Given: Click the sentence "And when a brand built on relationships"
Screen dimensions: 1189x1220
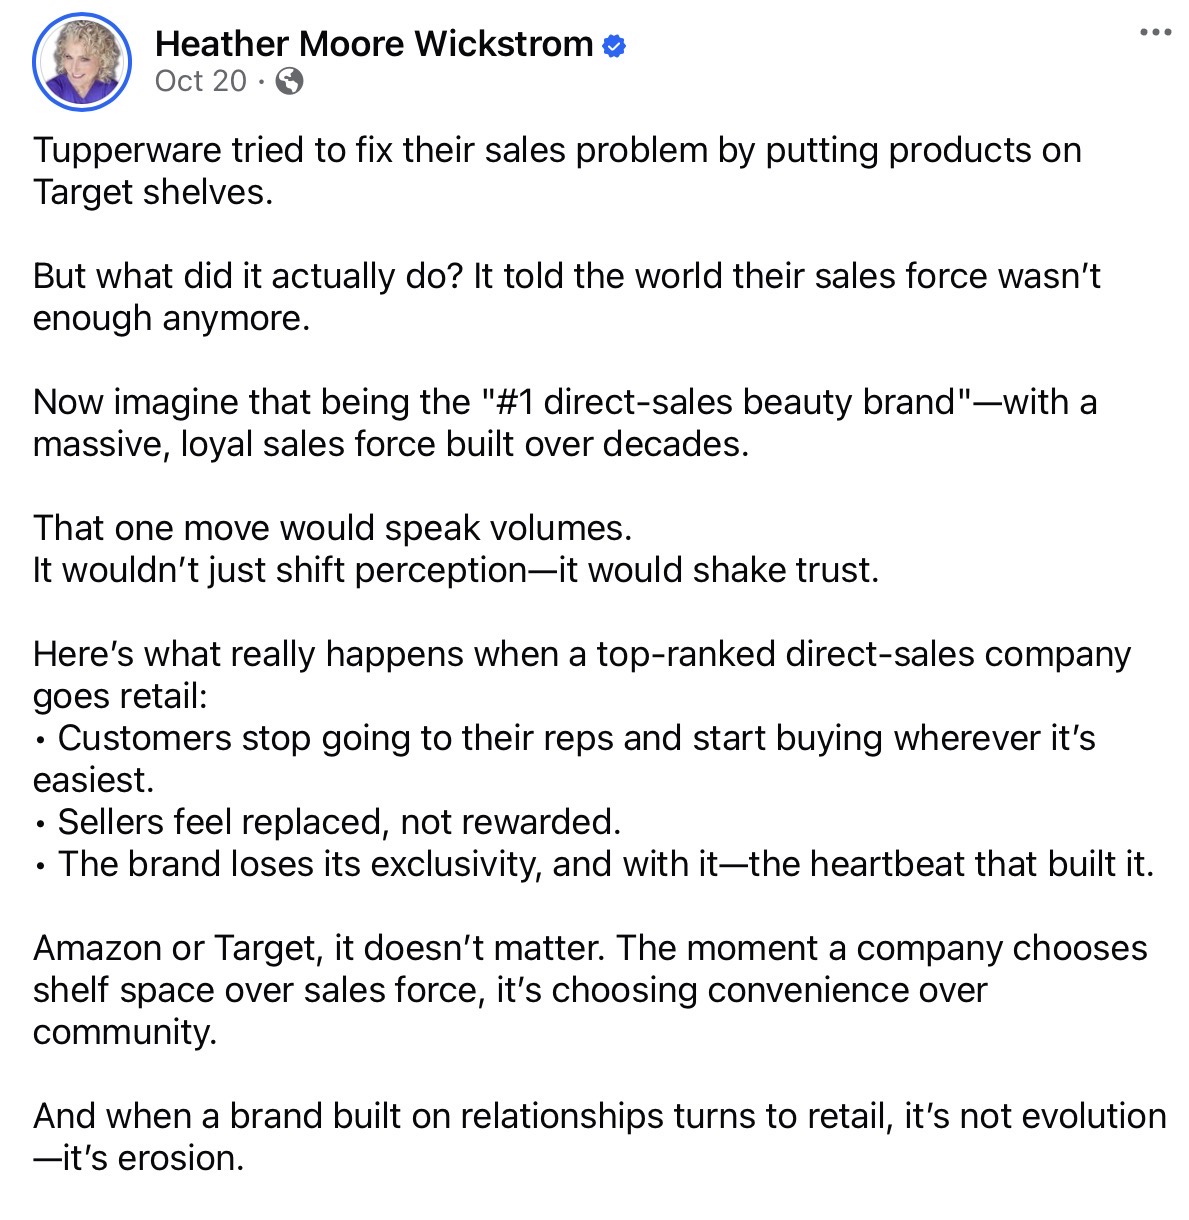Looking at the screenshot, I should (598, 1116).
